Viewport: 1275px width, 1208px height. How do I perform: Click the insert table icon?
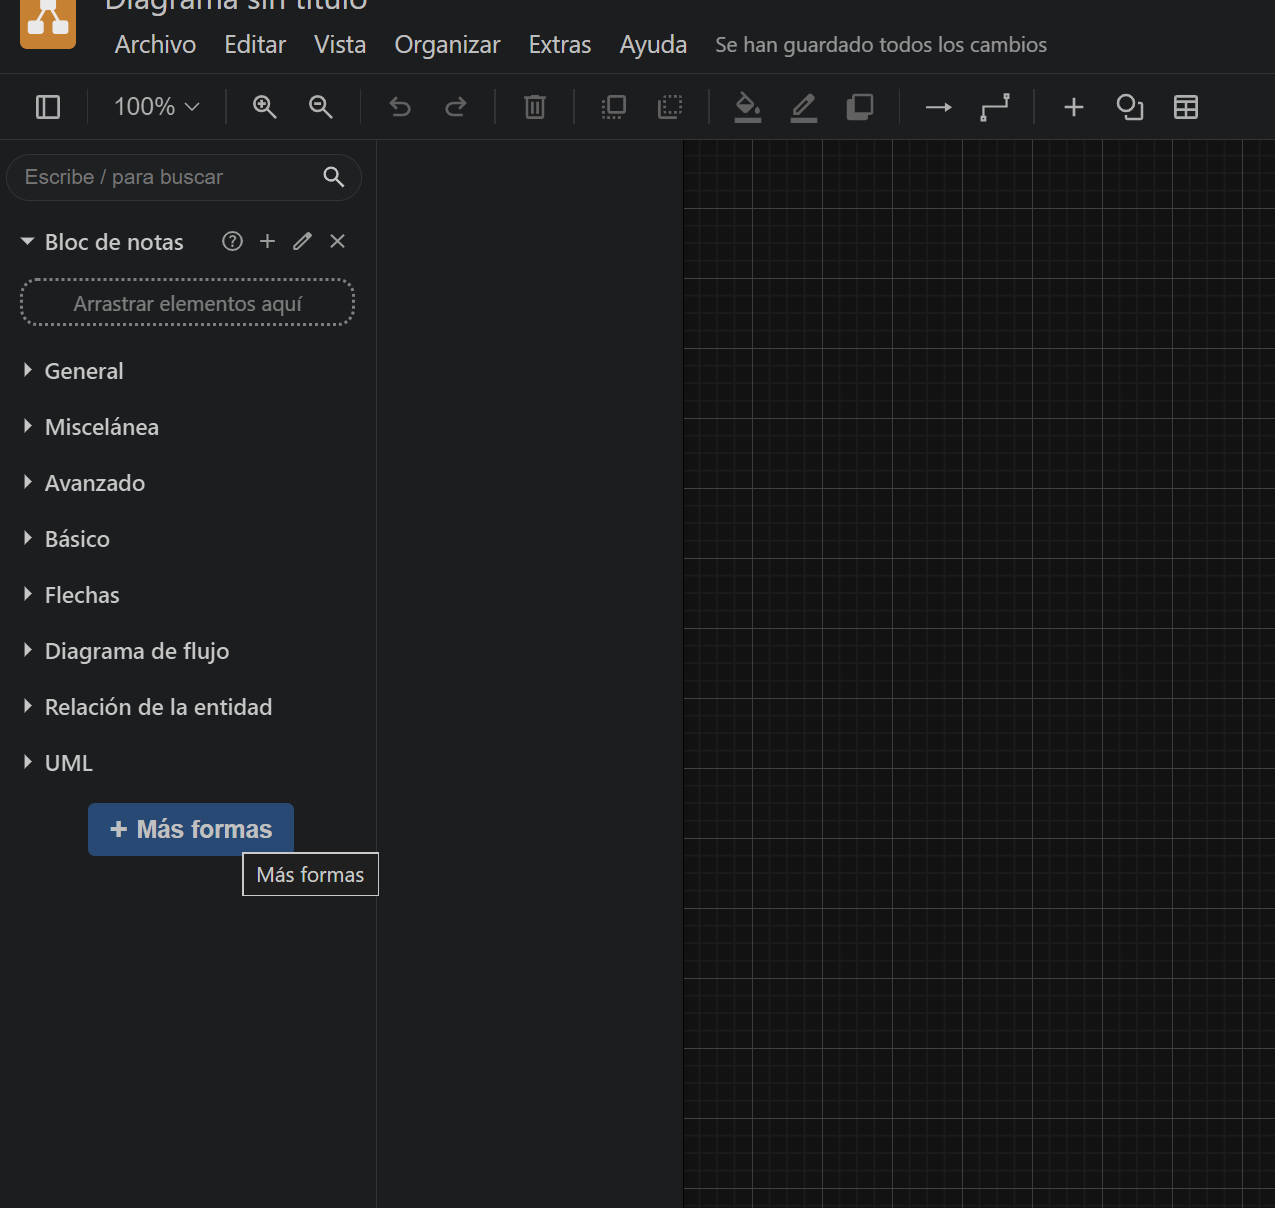[1186, 107]
